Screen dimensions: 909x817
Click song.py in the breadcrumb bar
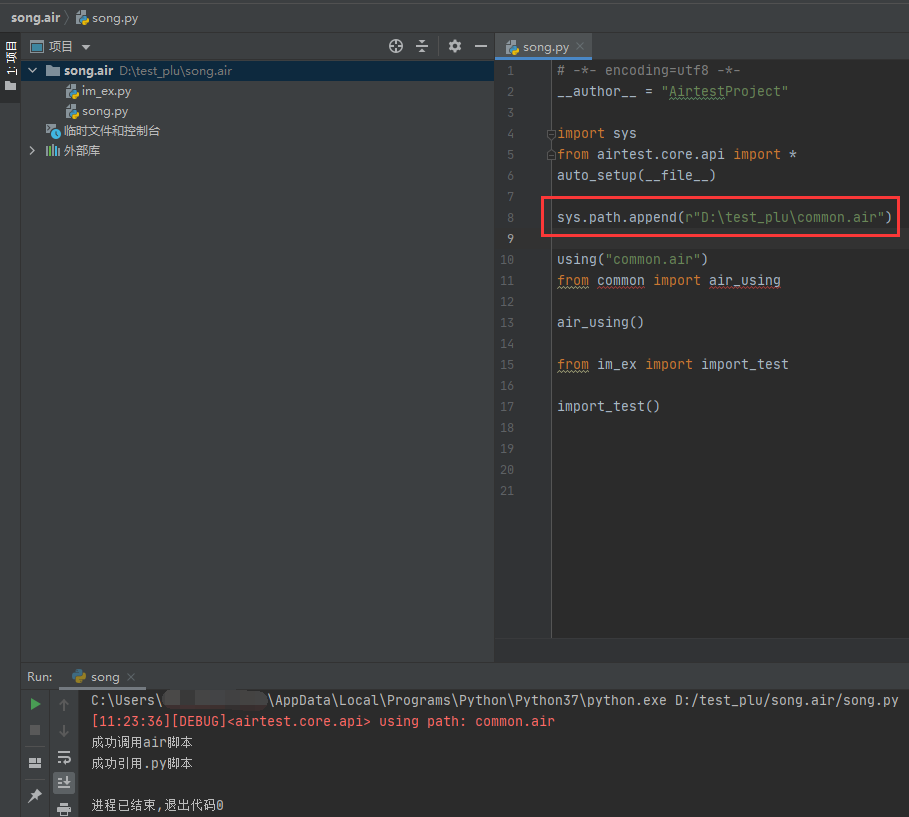(x=115, y=18)
